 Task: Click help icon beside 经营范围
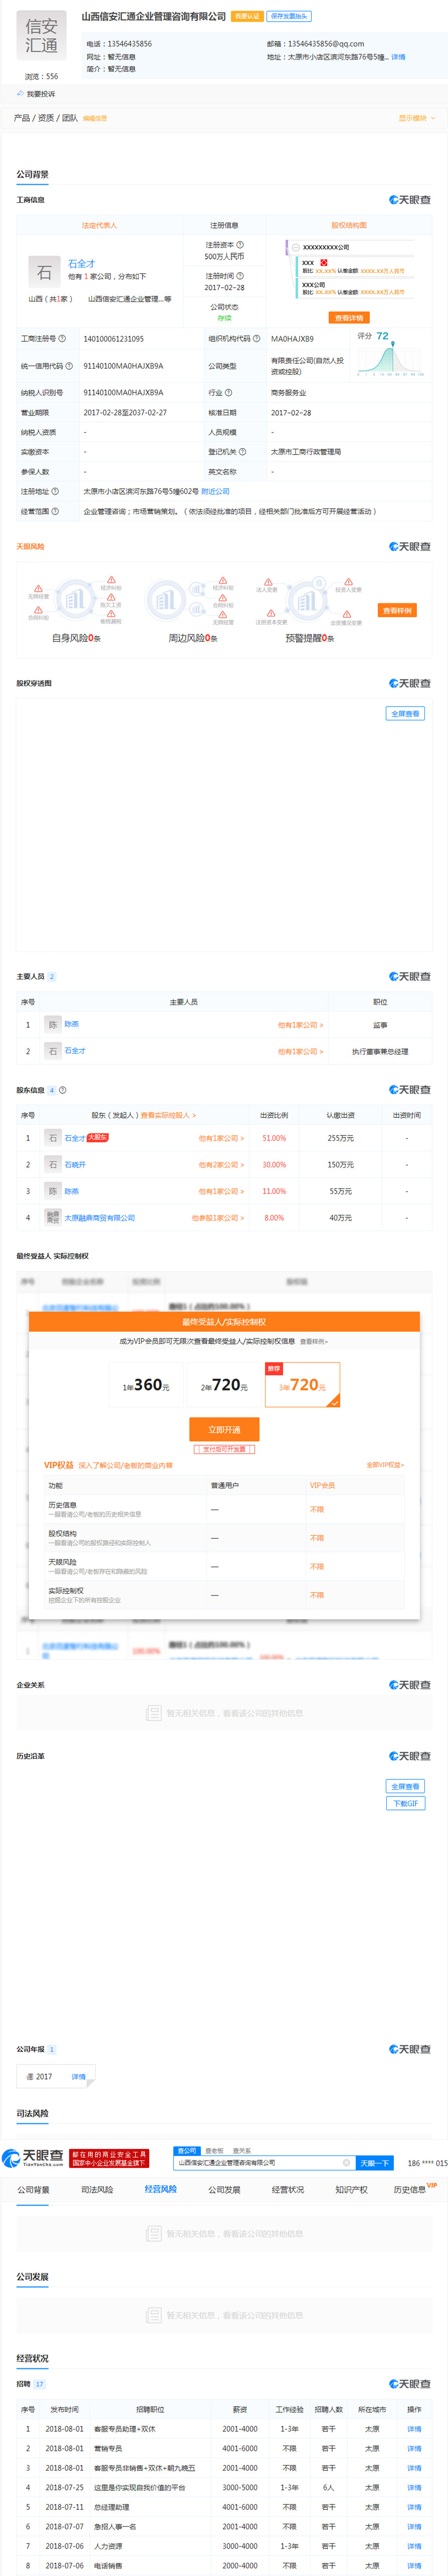(x=55, y=511)
